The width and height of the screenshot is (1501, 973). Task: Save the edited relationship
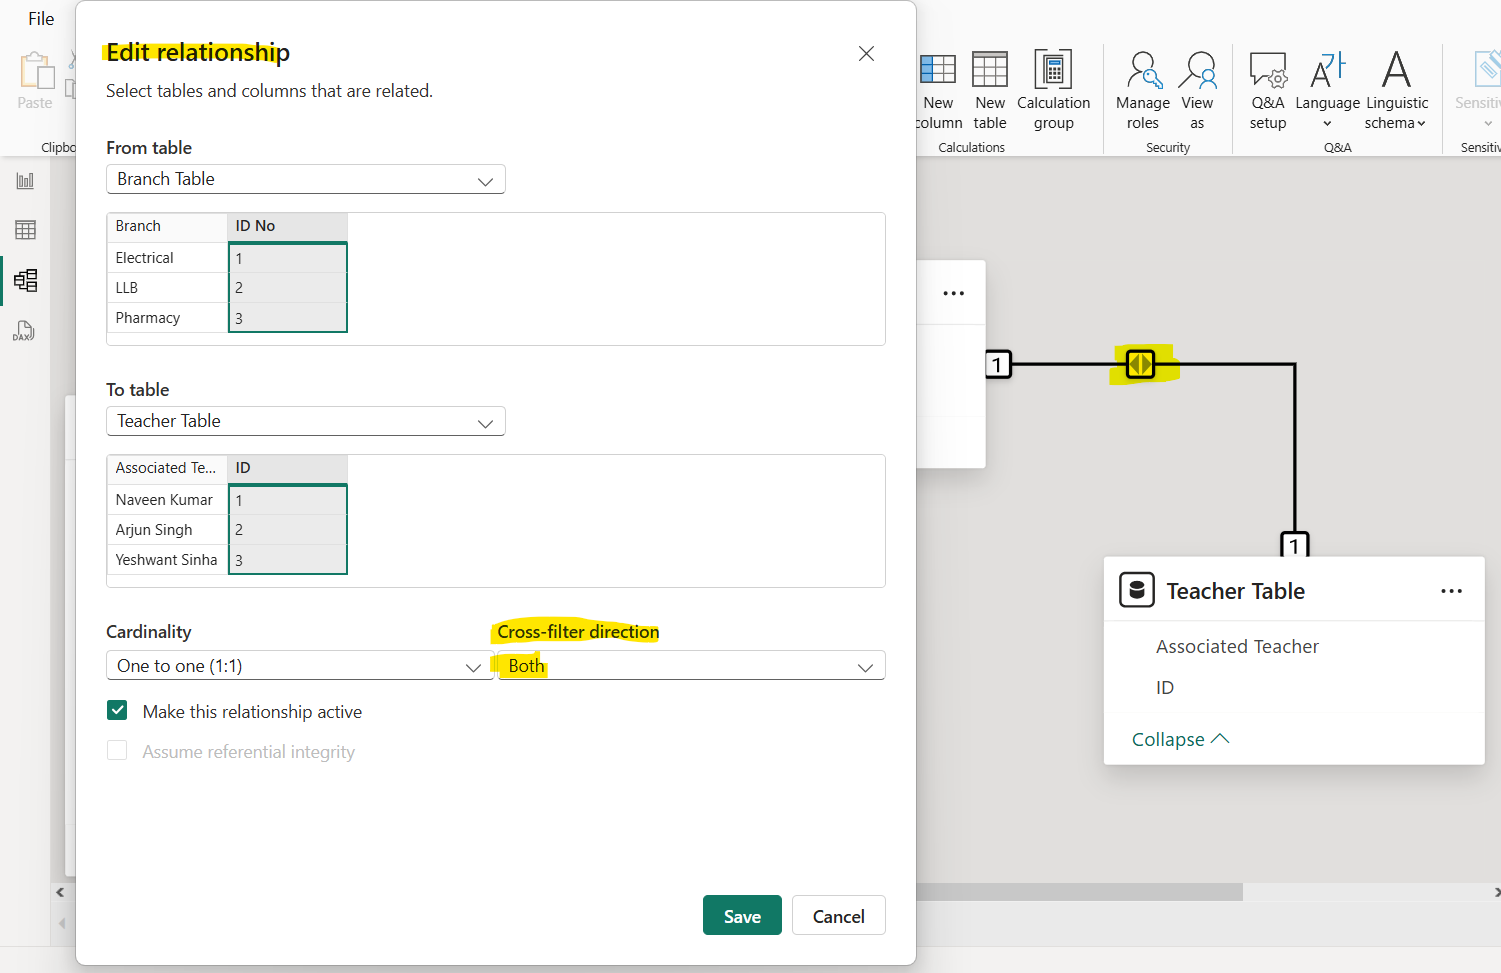click(x=742, y=915)
